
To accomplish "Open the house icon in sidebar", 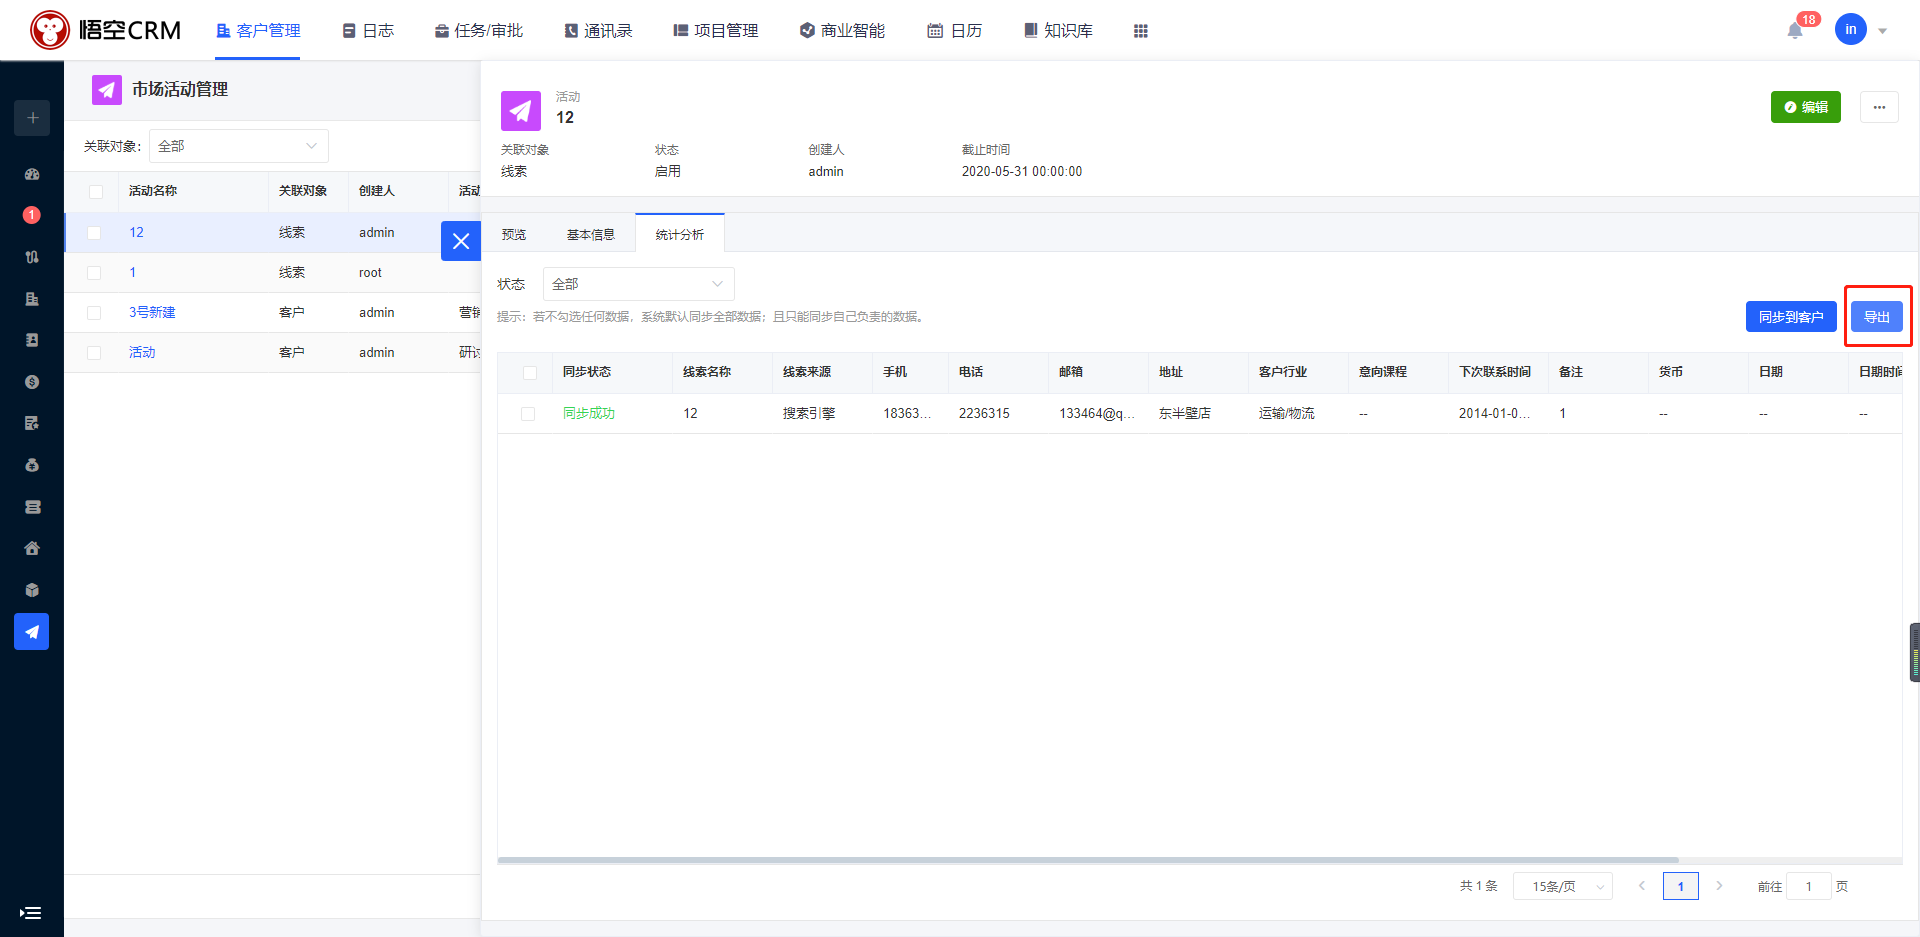I will click(32, 548).
